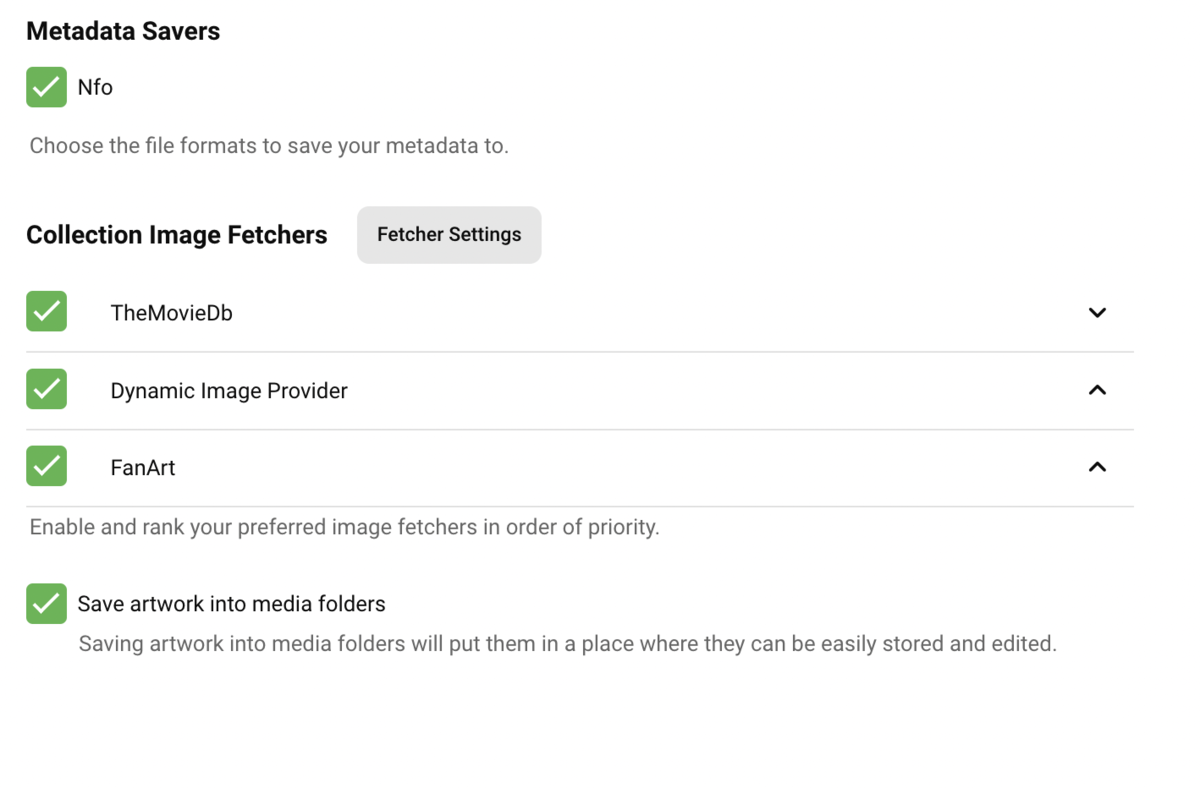Click the Nfo label text
The height and width of the screenshot is (788, 1200).
[x=95, y=88]
